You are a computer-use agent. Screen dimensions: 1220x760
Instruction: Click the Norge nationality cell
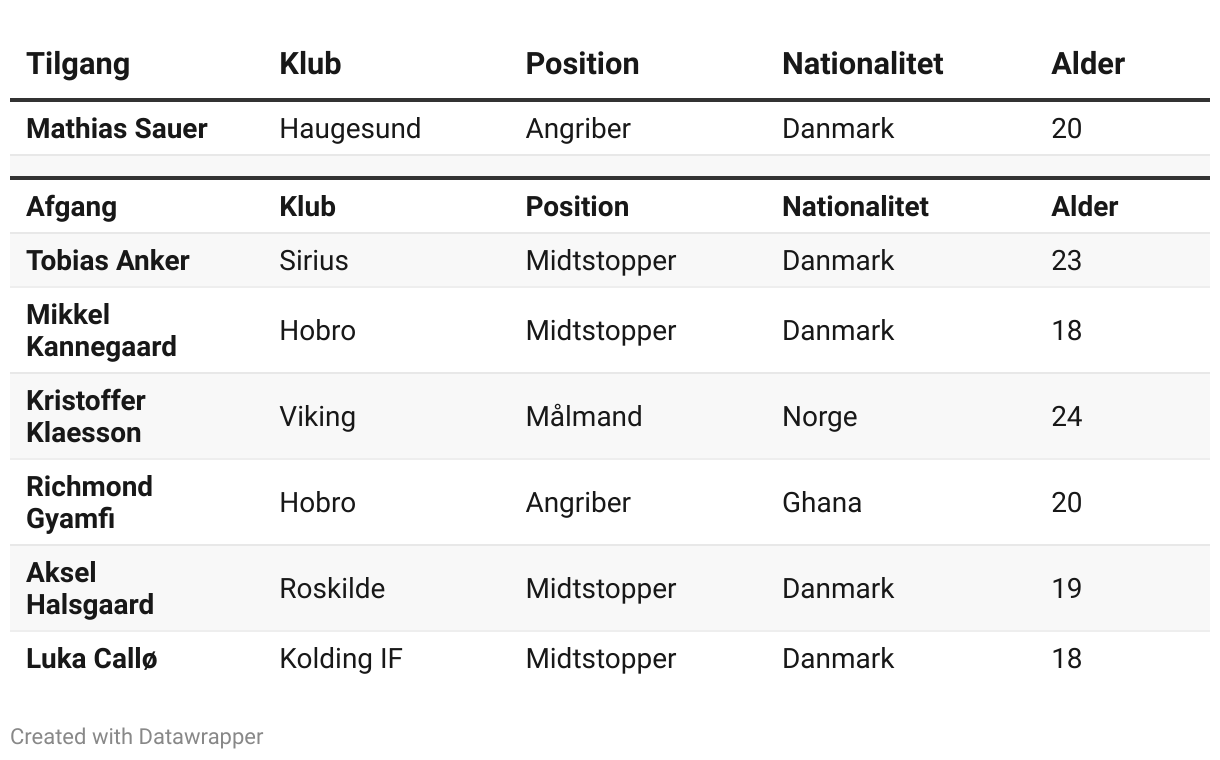pyautogui.click(x=820, y=417)
